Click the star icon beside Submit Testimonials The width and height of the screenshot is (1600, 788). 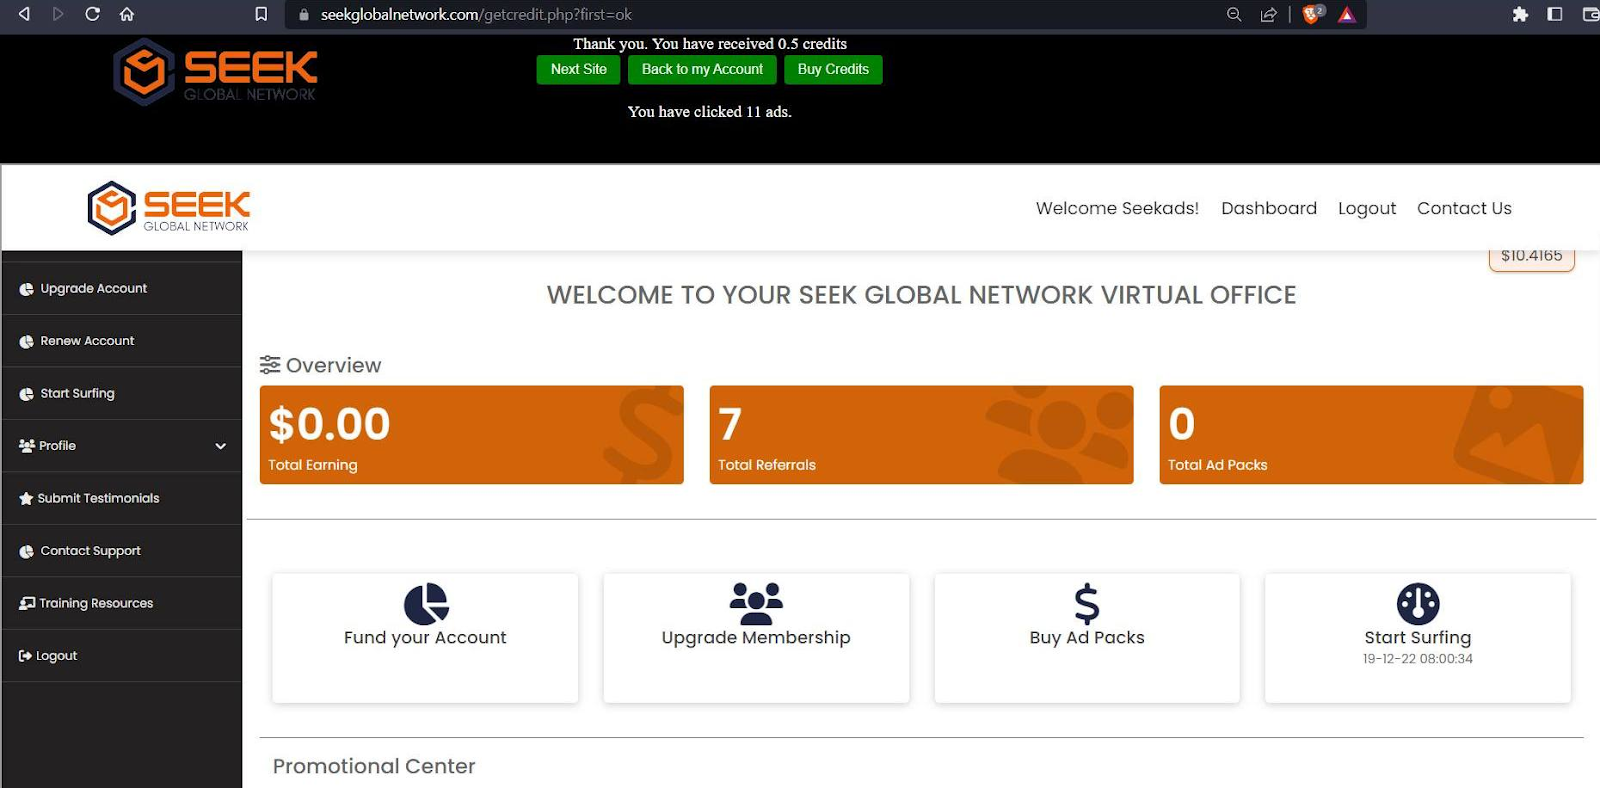pyautogui.click(x=26, y=498)
